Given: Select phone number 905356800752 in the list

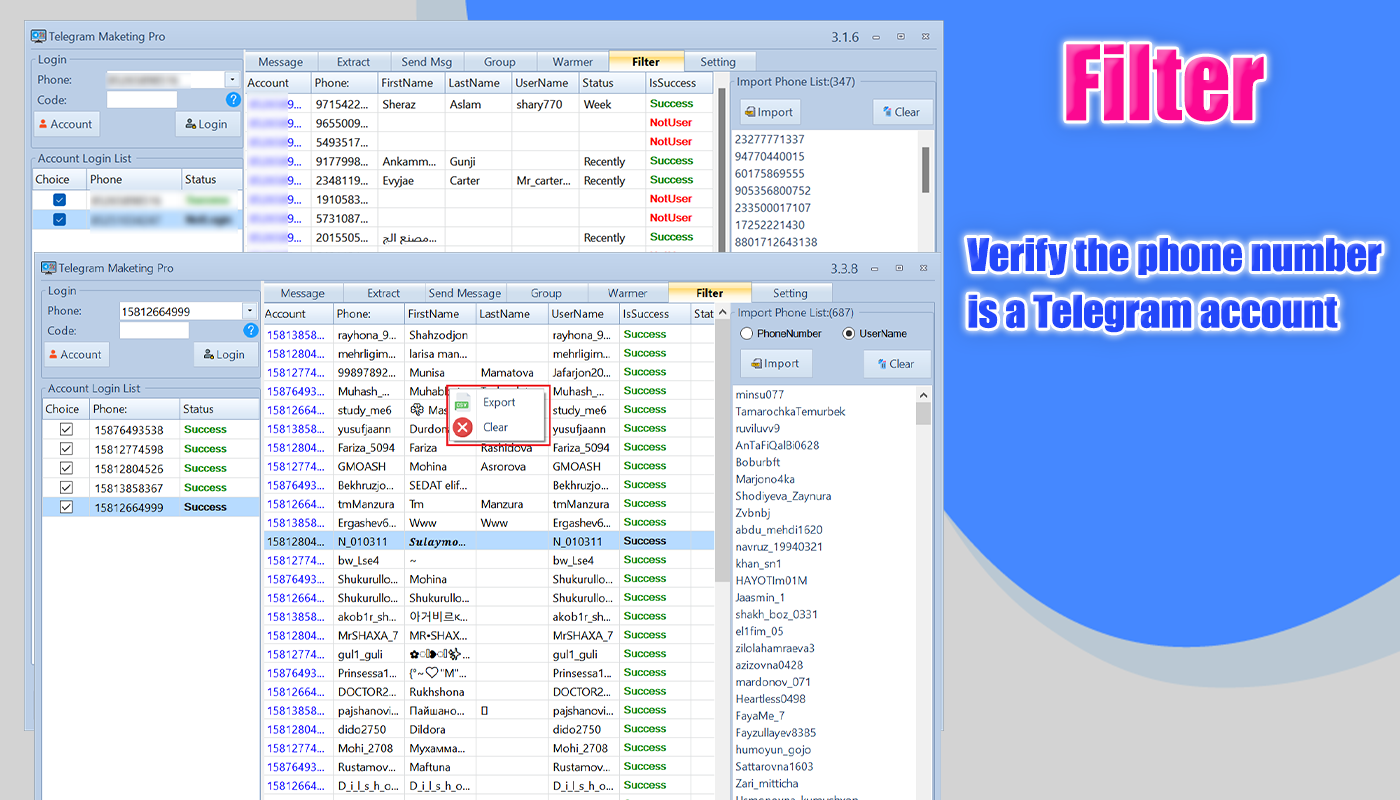Looking at the screenshot, I should 773,190.
